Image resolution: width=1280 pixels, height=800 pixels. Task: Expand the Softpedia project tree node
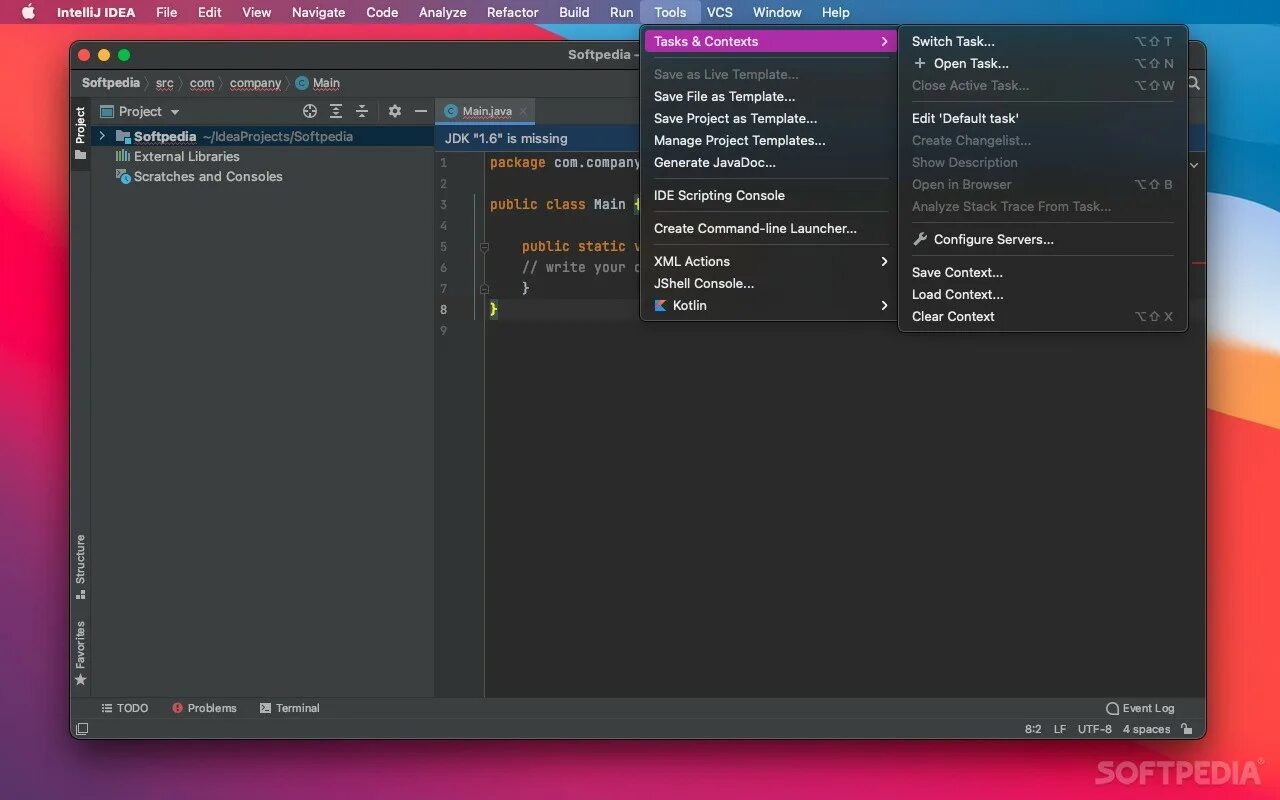coord(102,136)
